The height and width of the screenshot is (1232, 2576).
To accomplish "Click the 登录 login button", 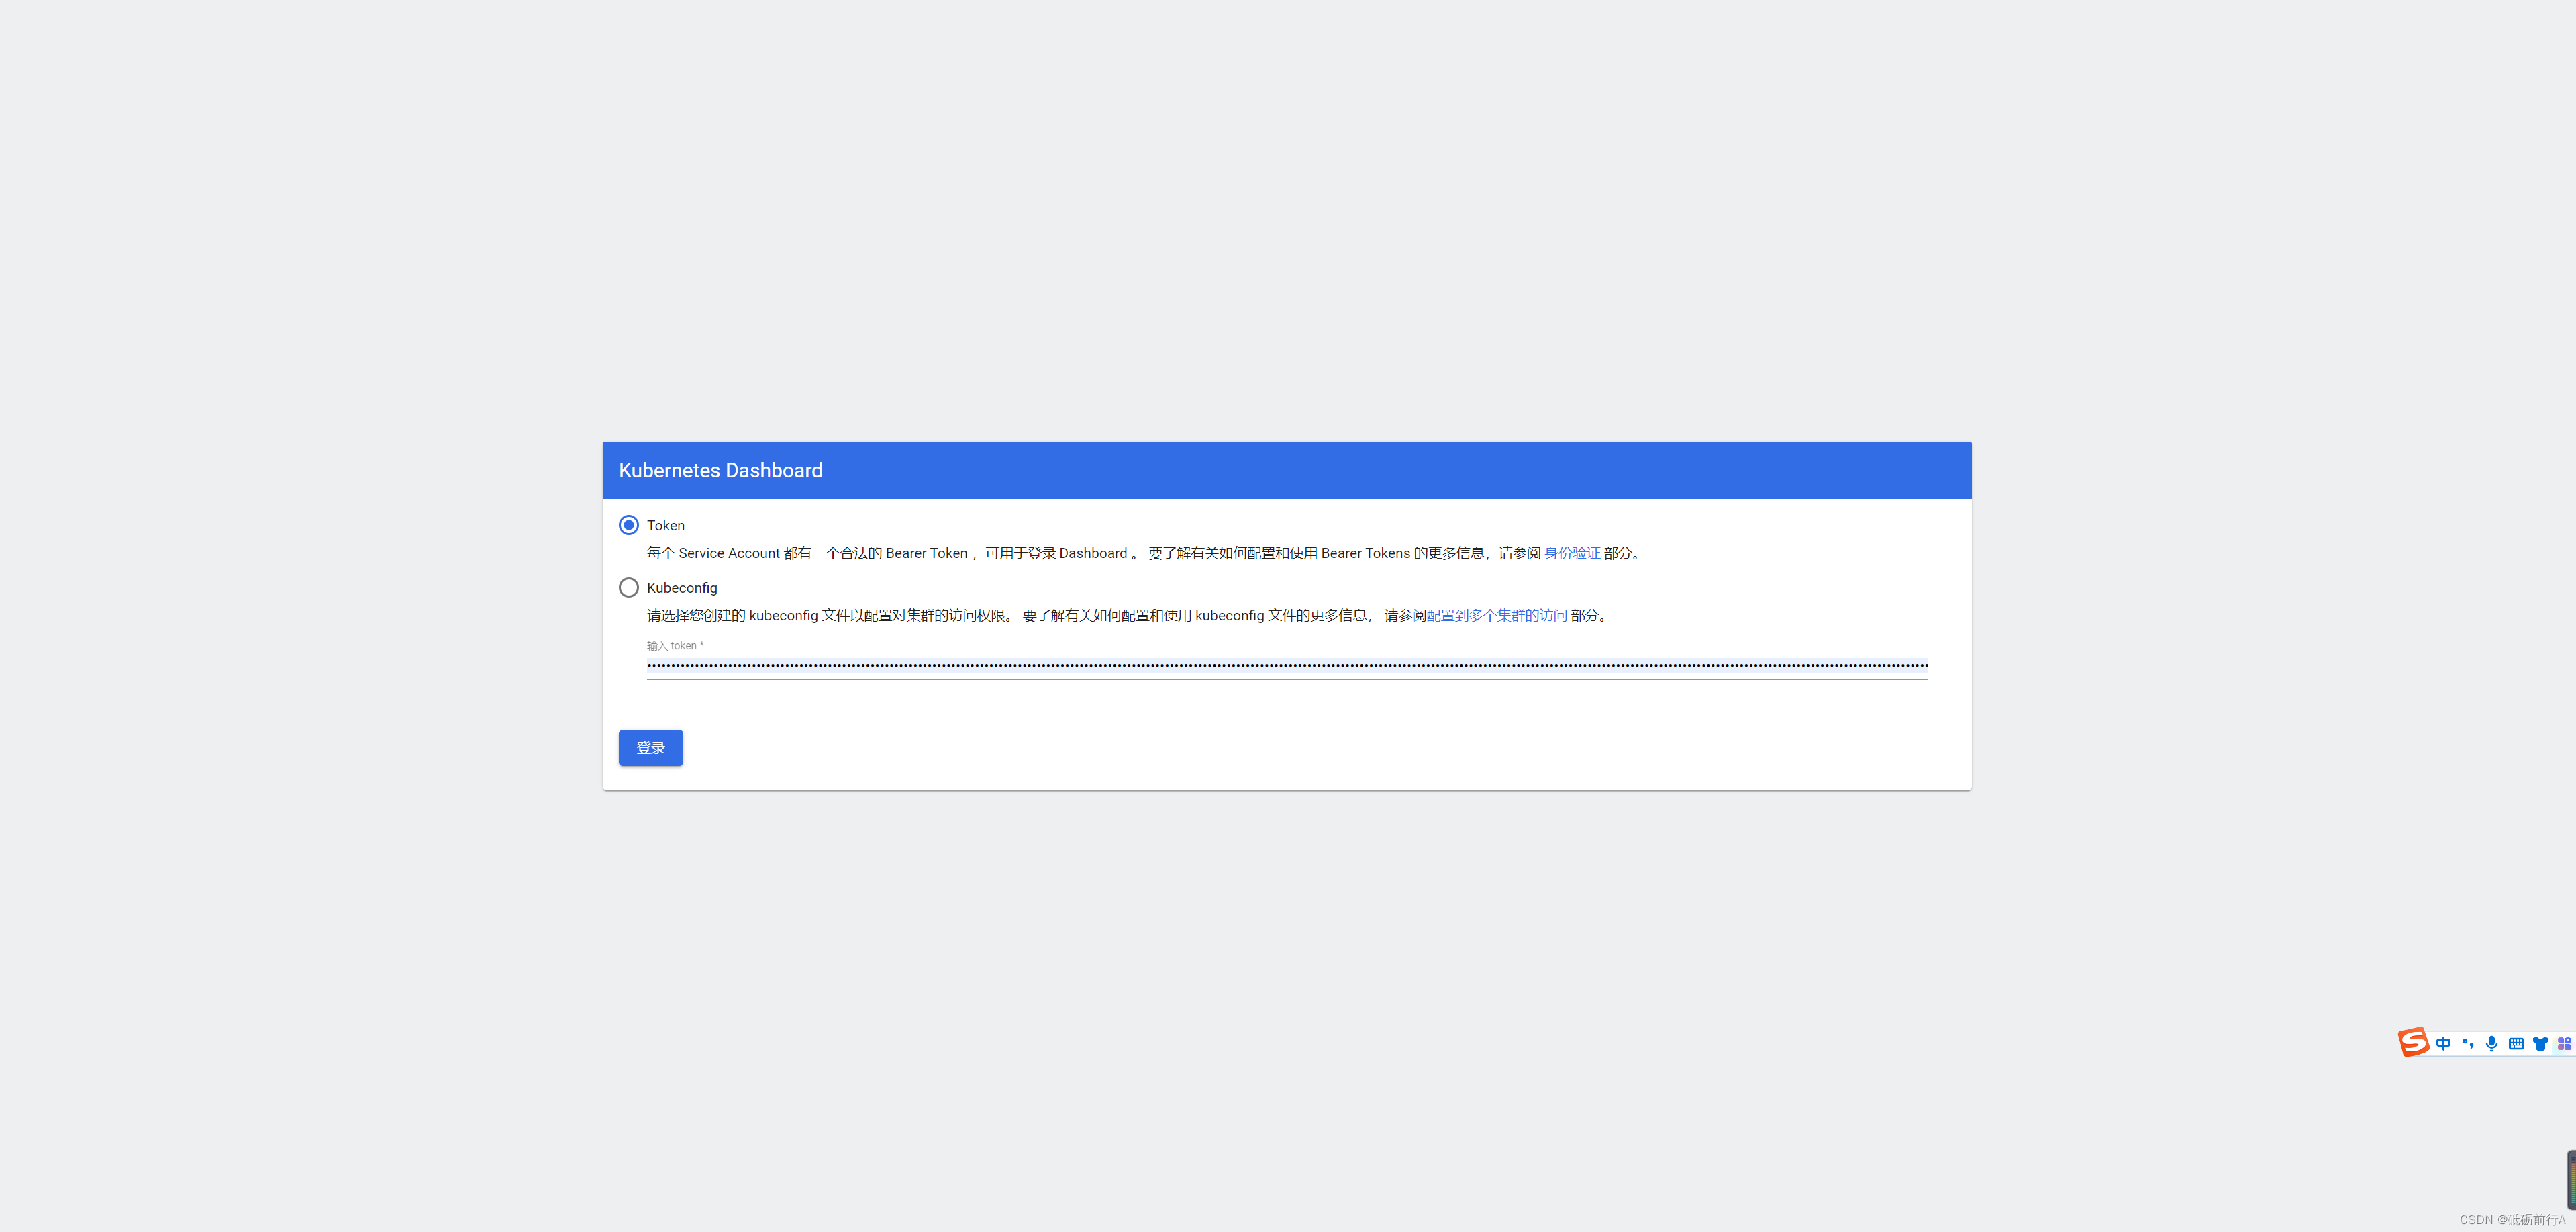I will [x=650, y=748].
